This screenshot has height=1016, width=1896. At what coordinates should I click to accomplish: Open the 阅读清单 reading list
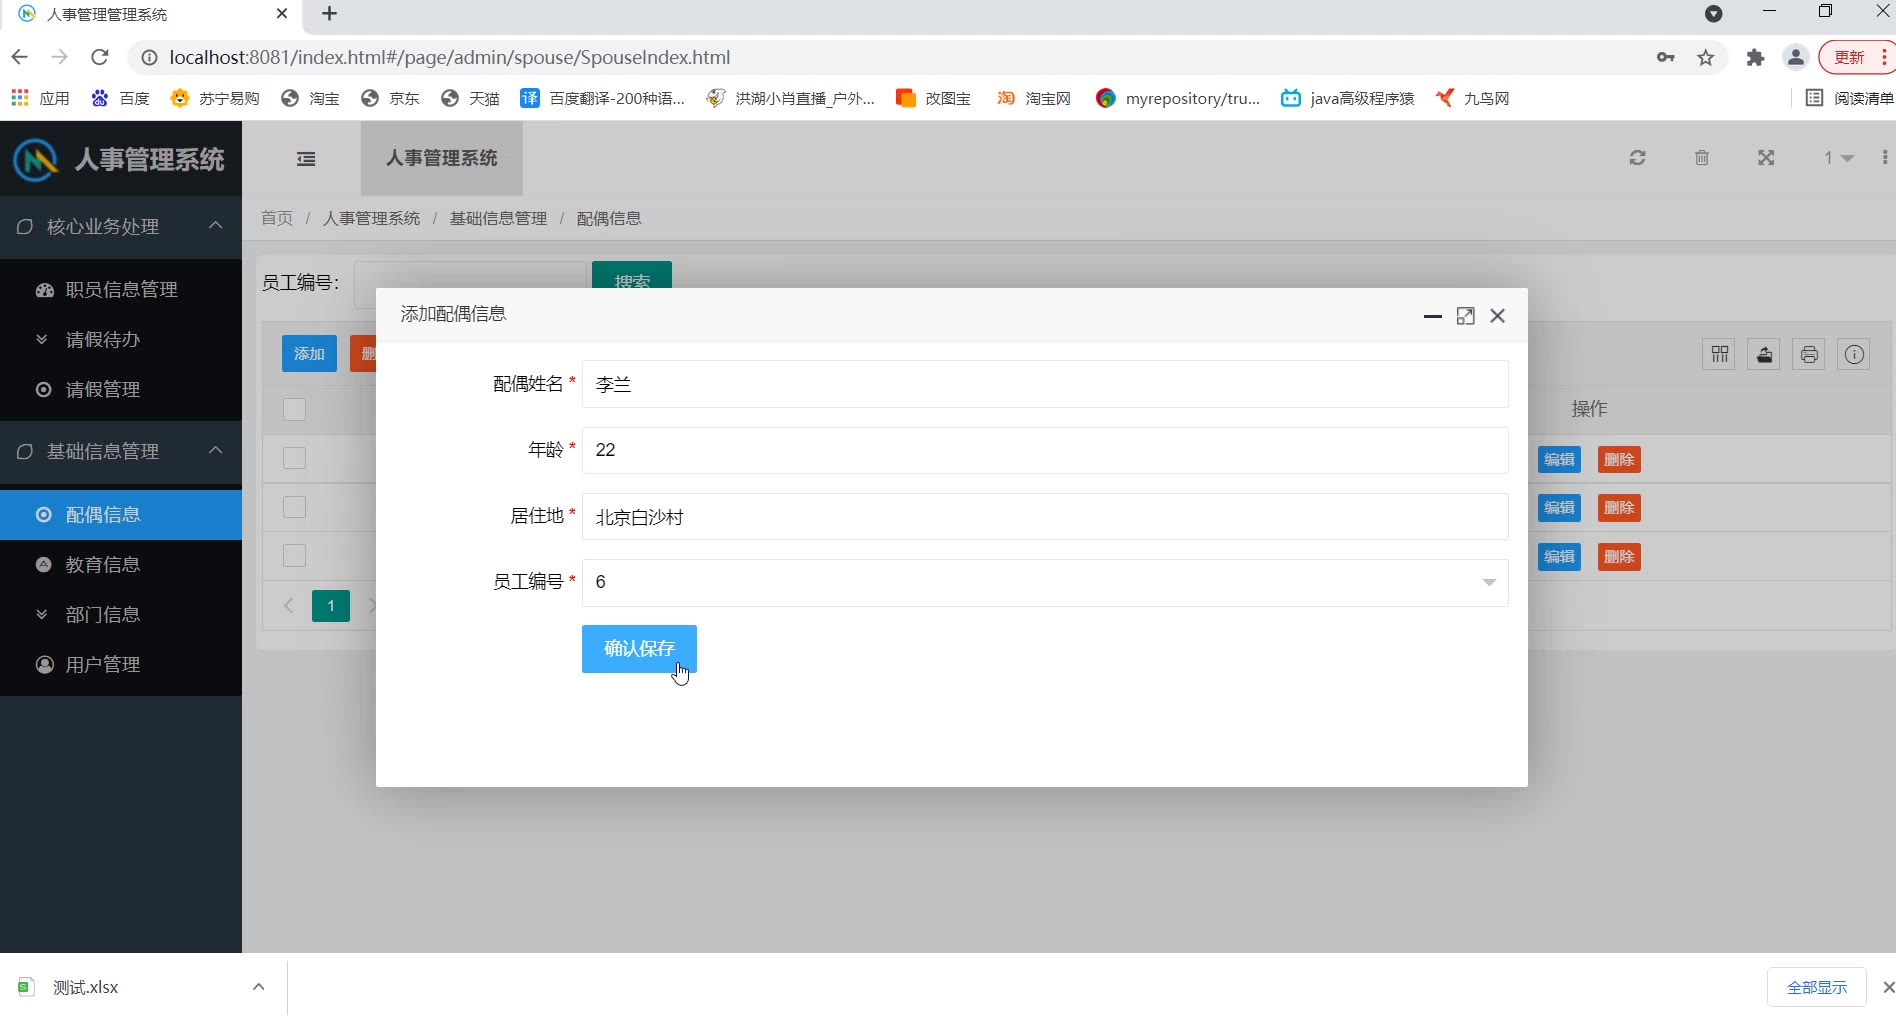click(1849, 98)
